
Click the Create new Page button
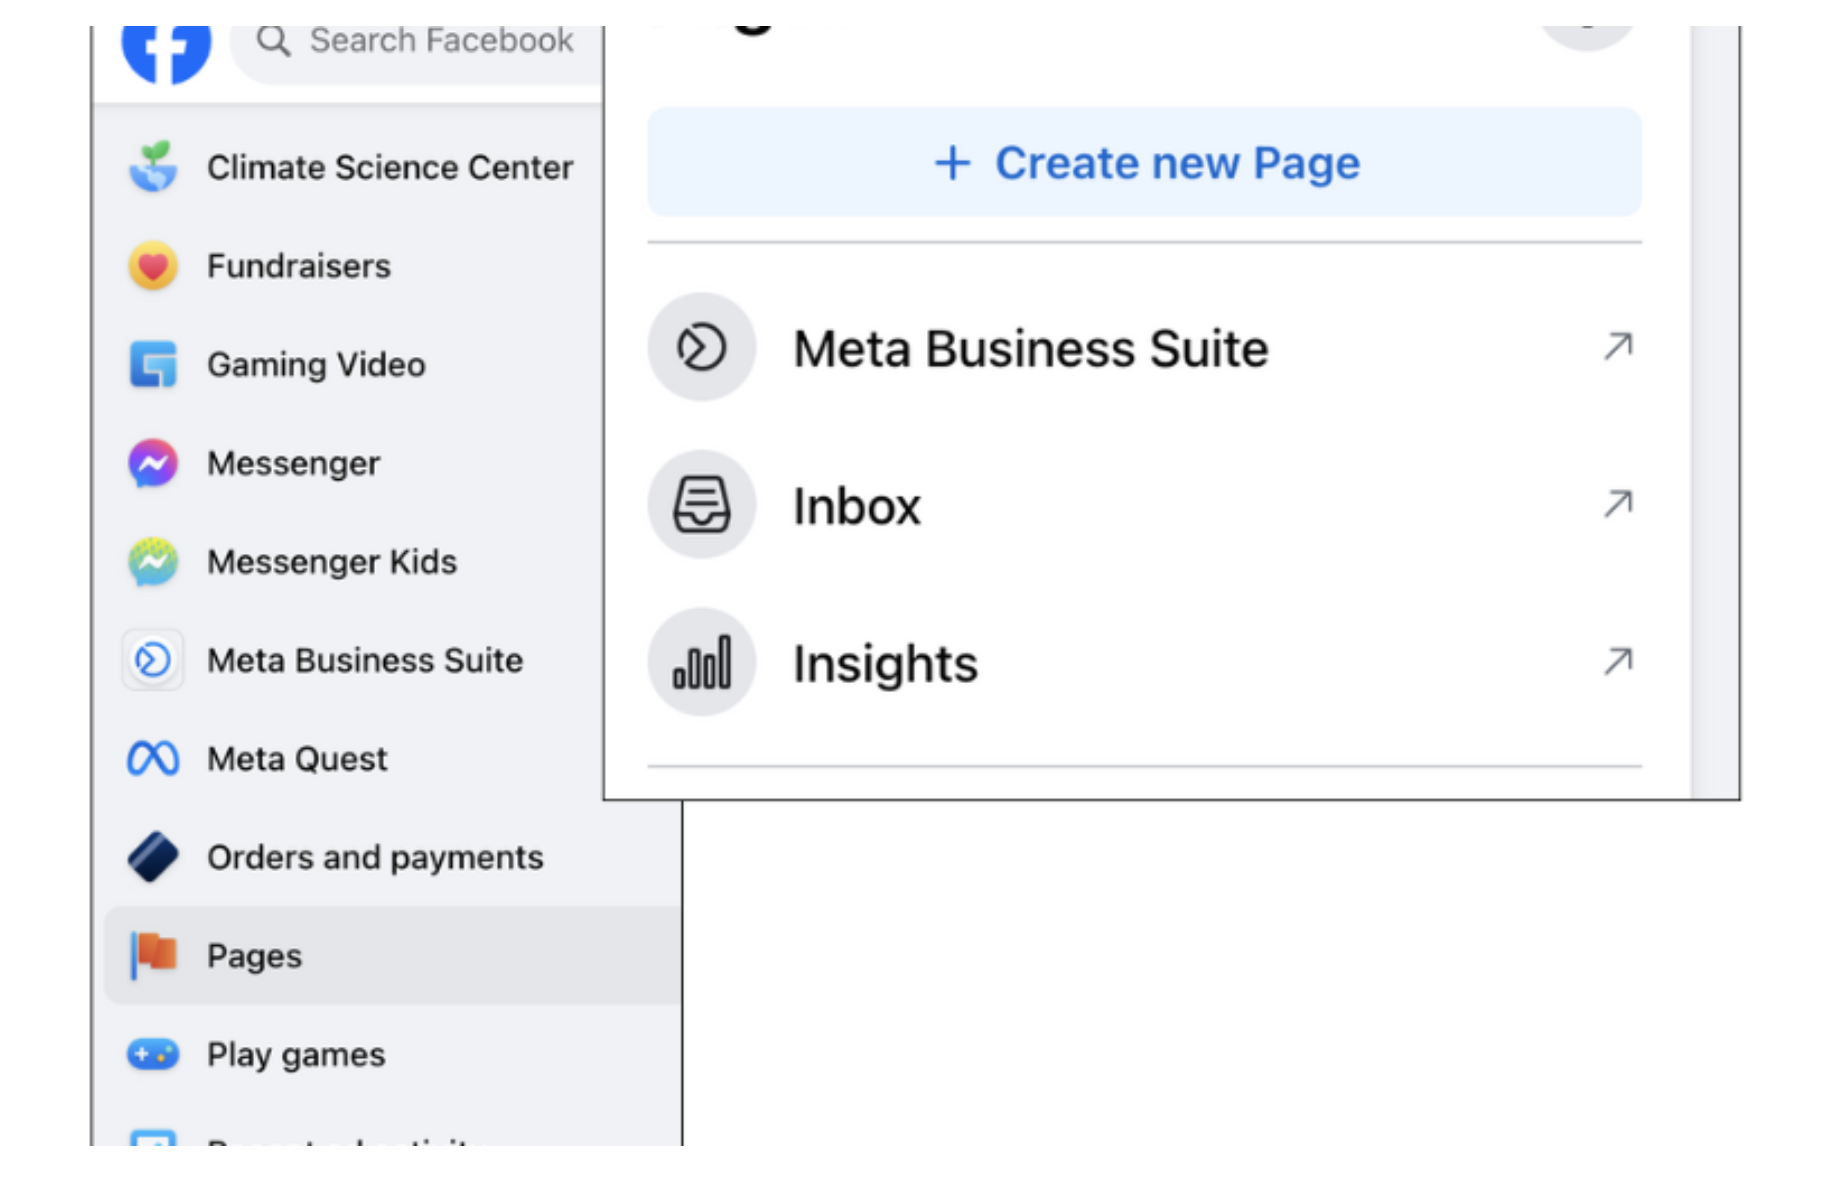point(1144,162)
